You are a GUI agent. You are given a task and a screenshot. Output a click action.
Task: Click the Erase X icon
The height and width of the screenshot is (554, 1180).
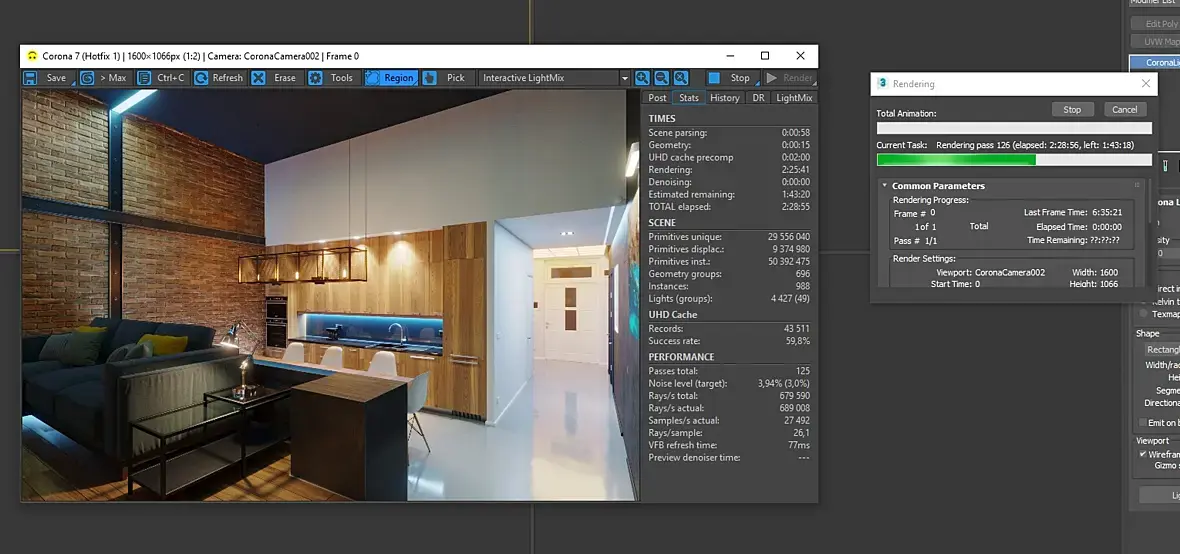[x=258, y=78]
